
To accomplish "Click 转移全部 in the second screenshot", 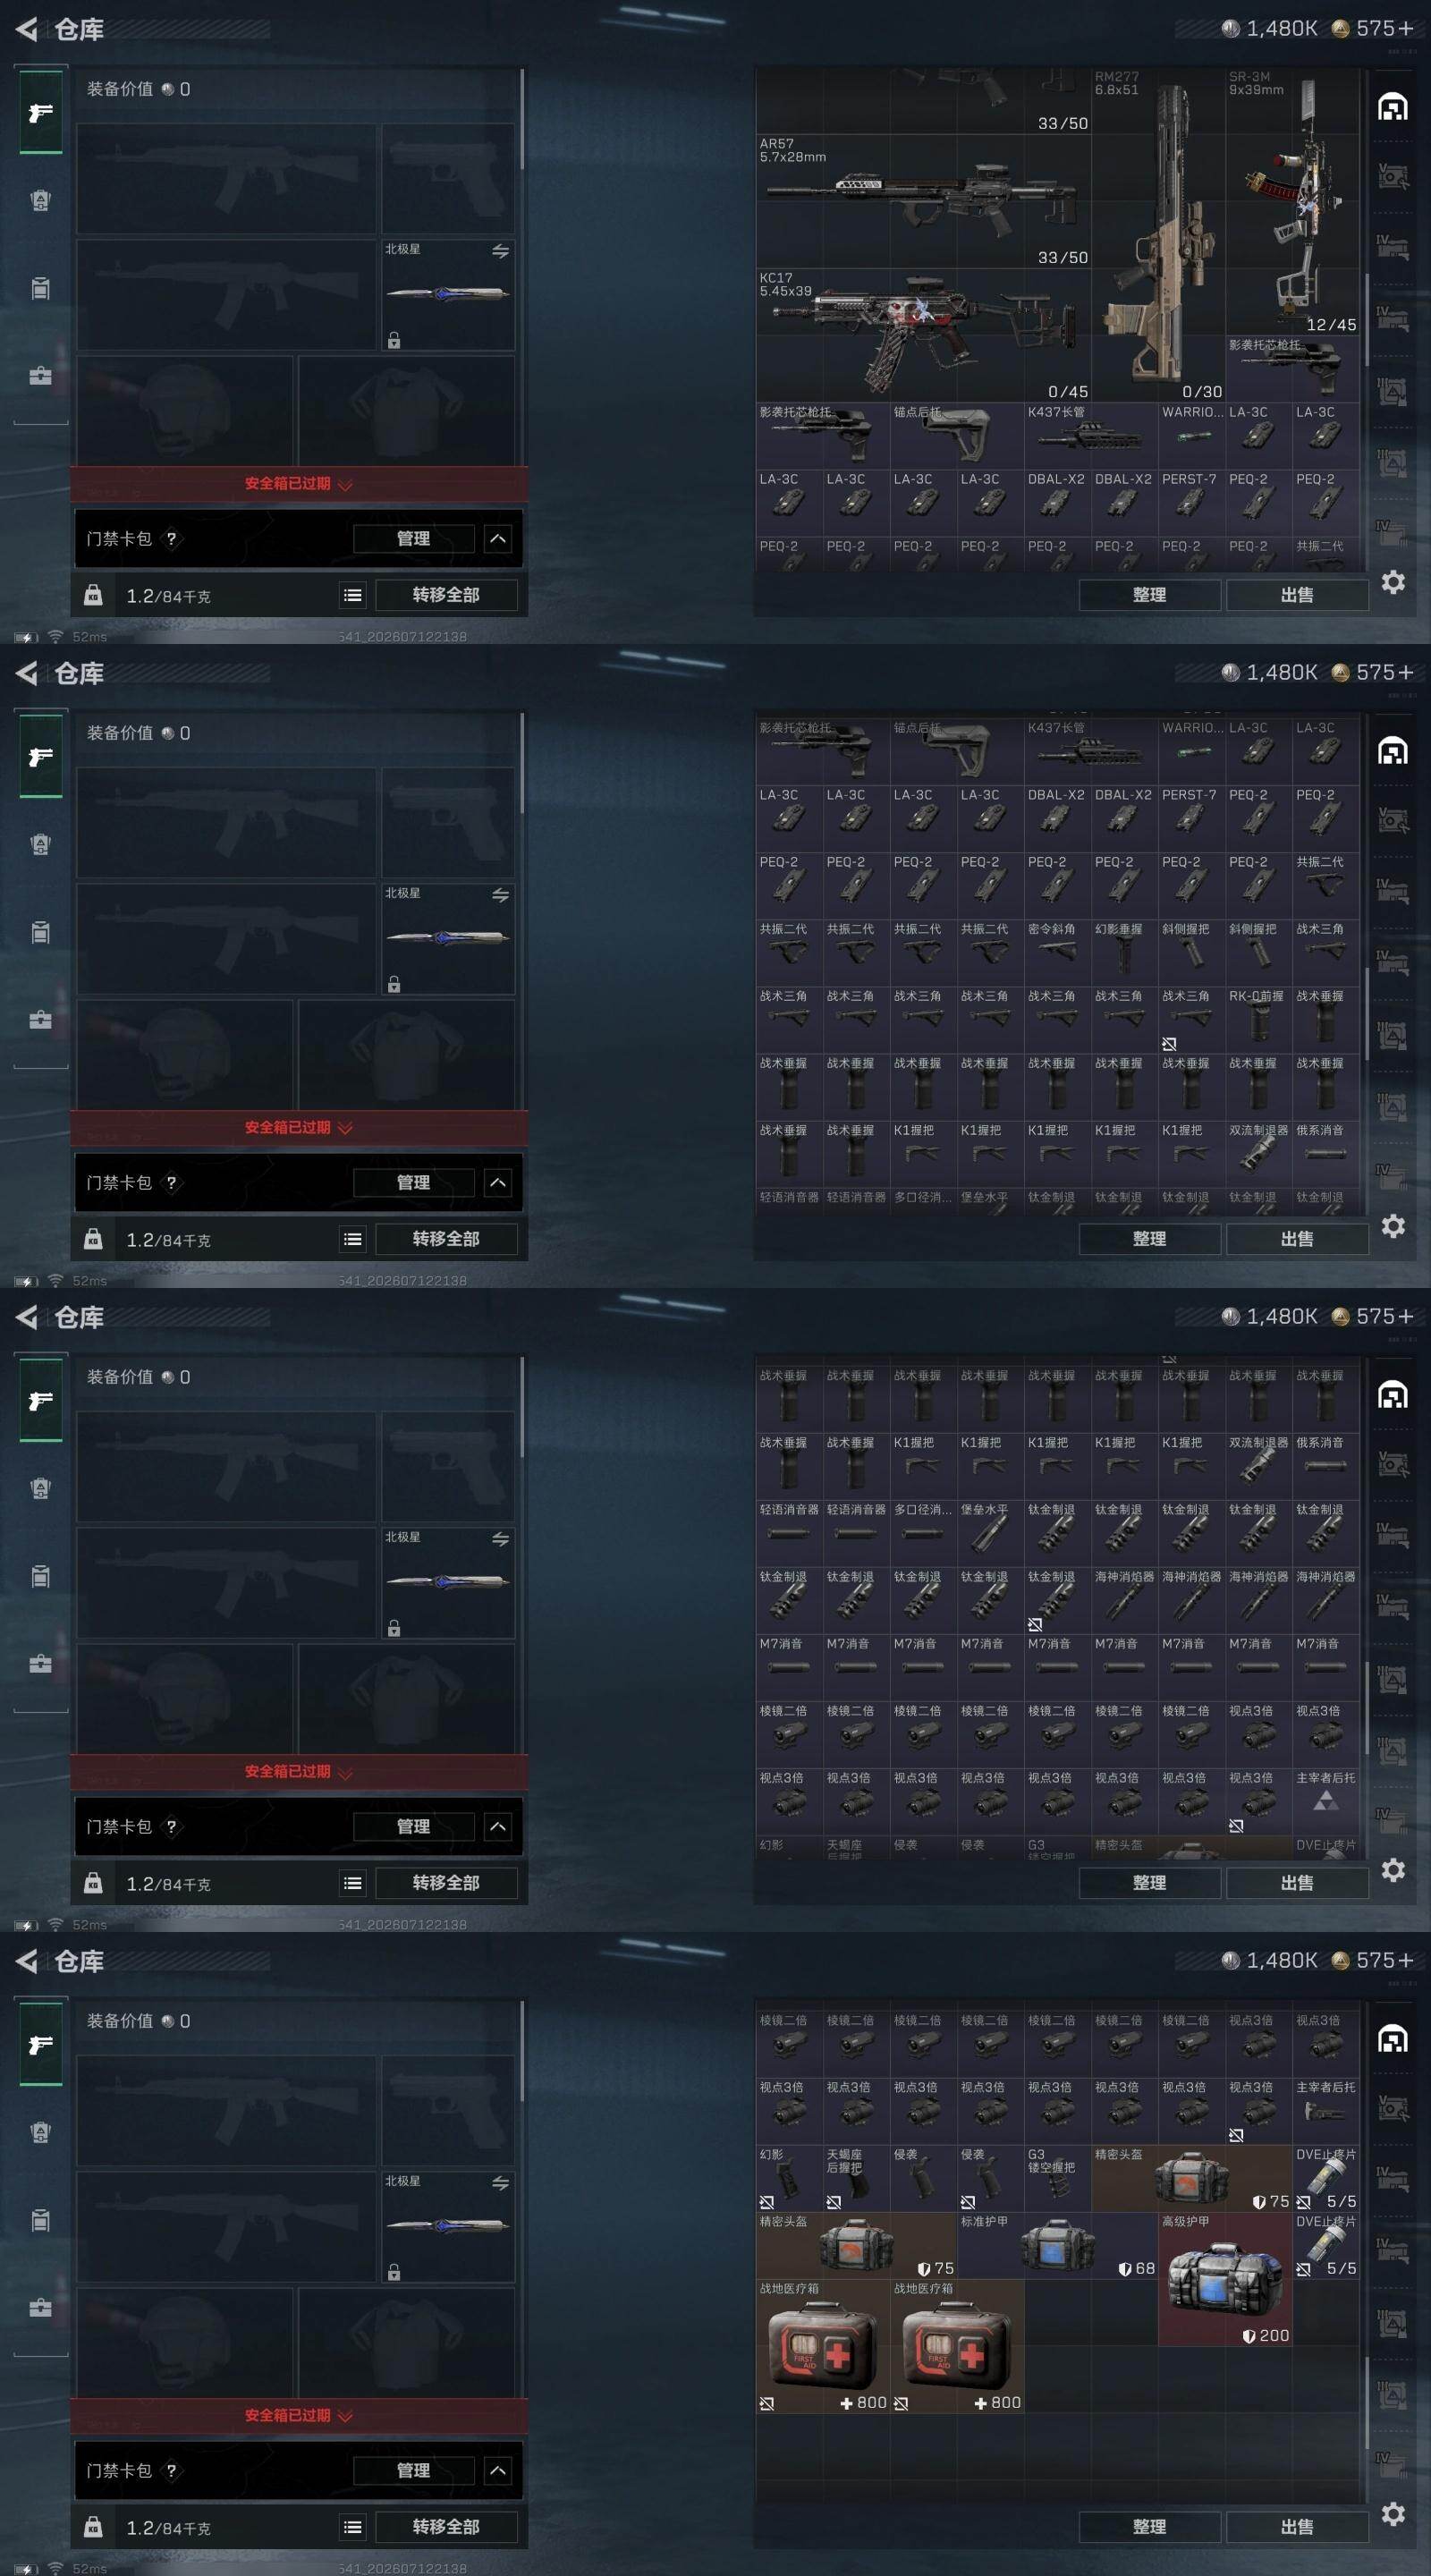I will (x=446, y=1239).
